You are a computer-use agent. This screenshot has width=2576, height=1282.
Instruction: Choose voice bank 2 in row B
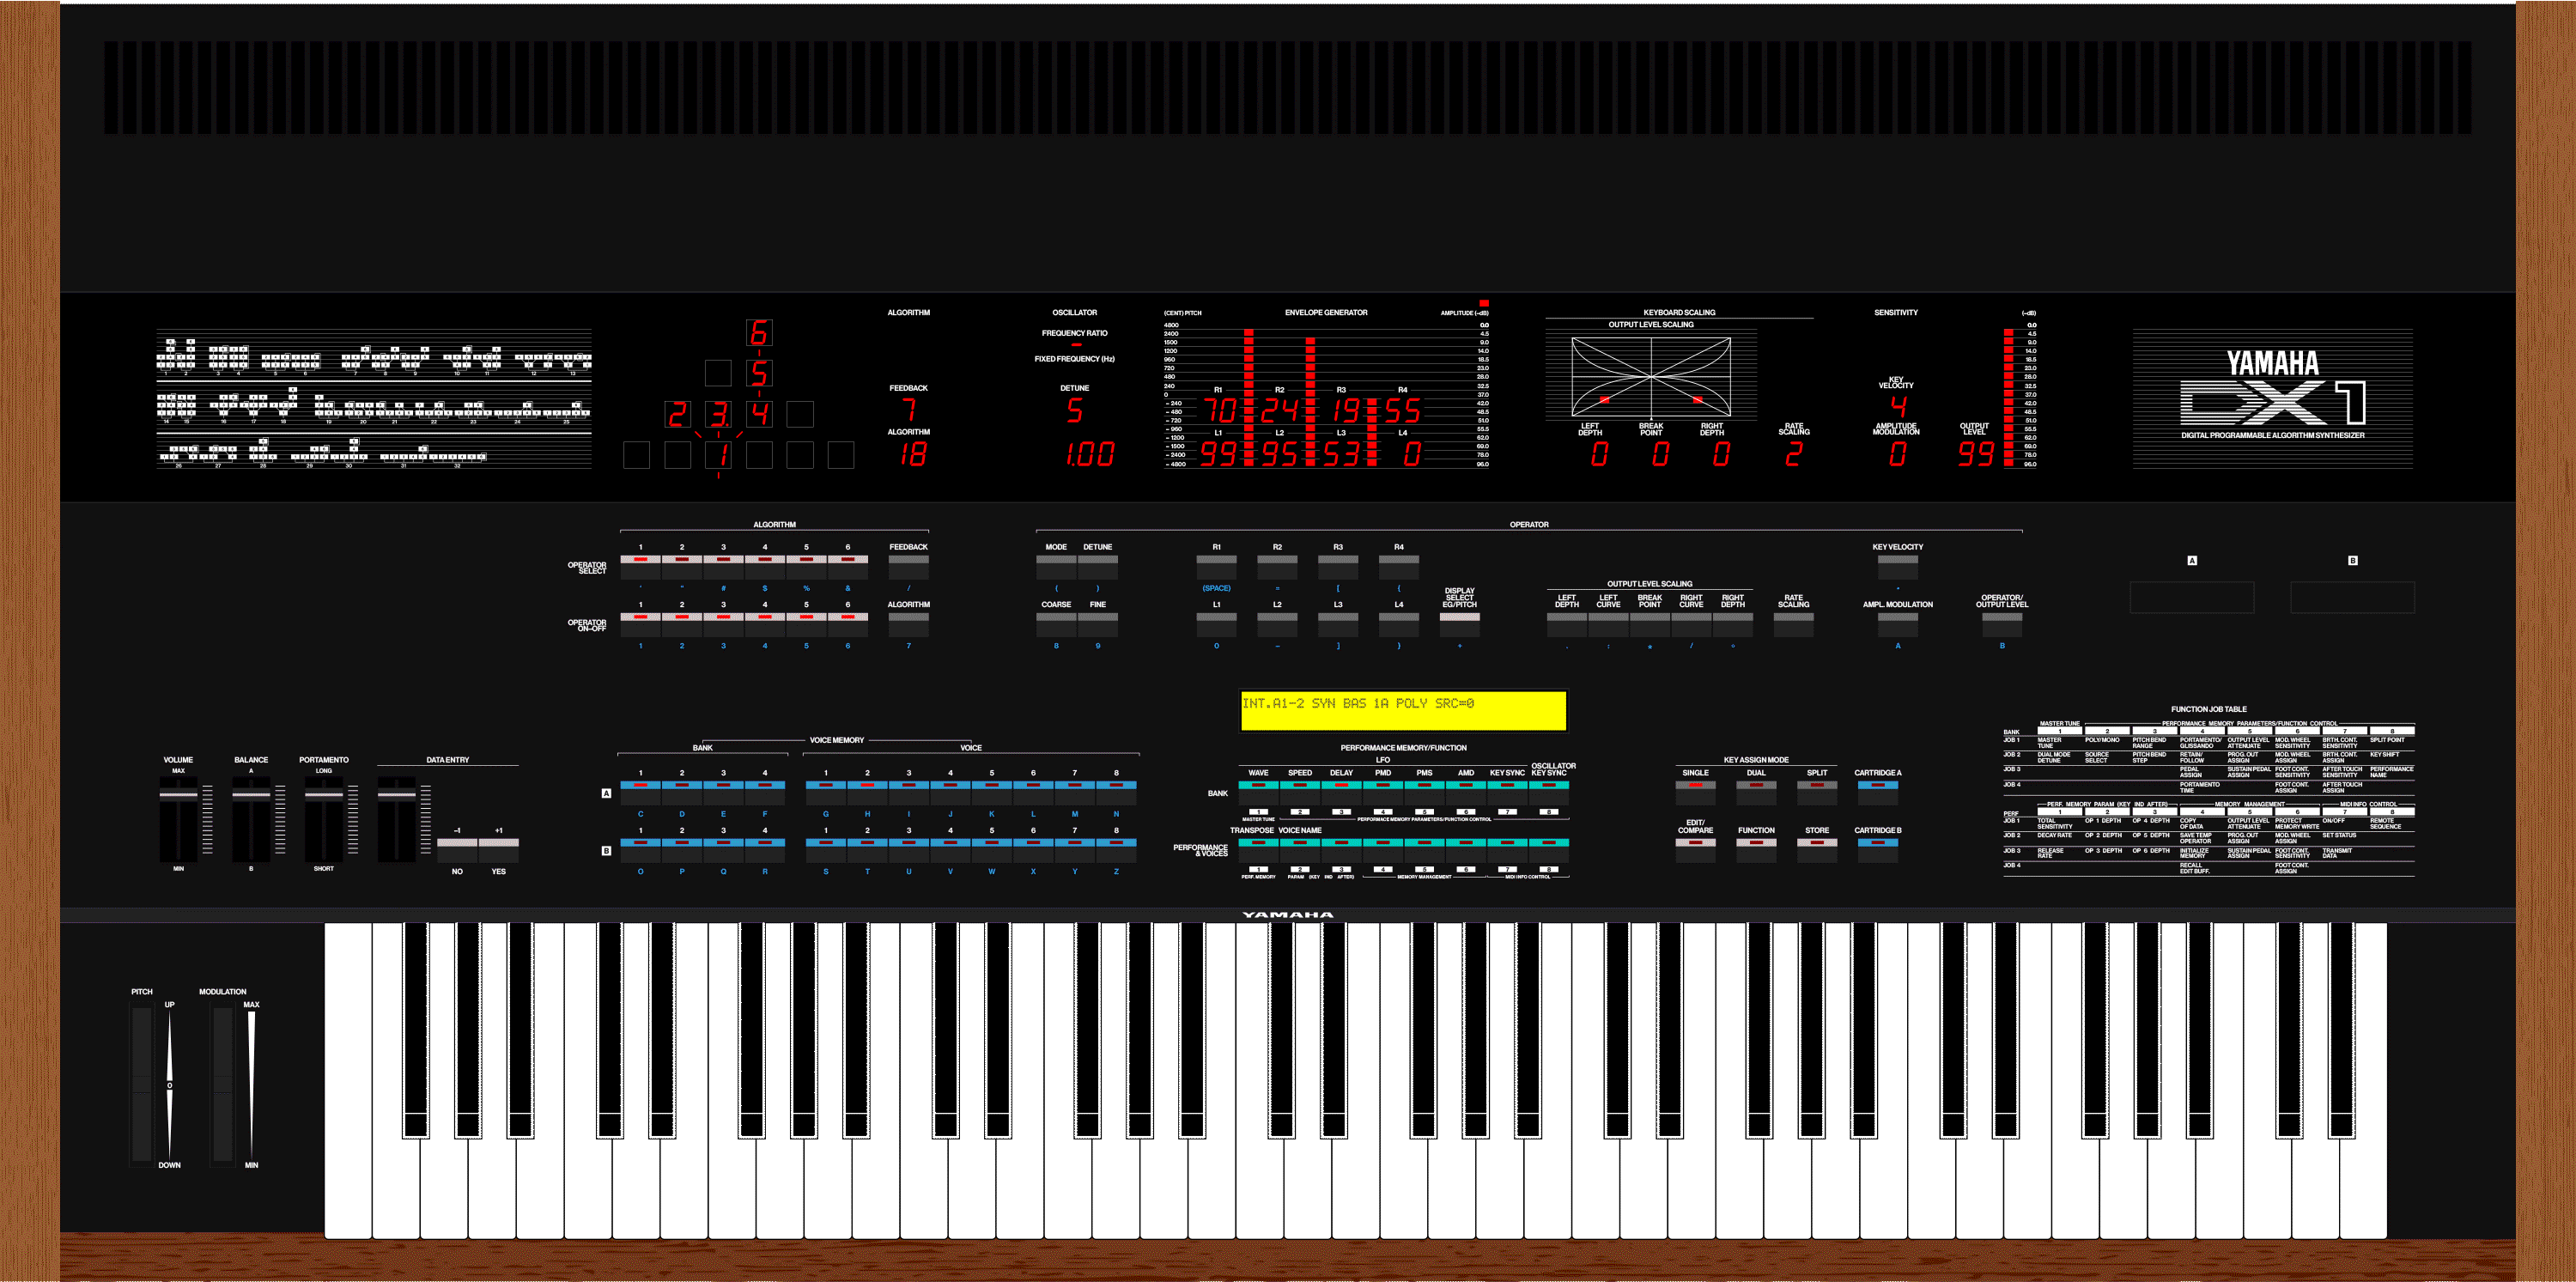click(x=682, y=849)
